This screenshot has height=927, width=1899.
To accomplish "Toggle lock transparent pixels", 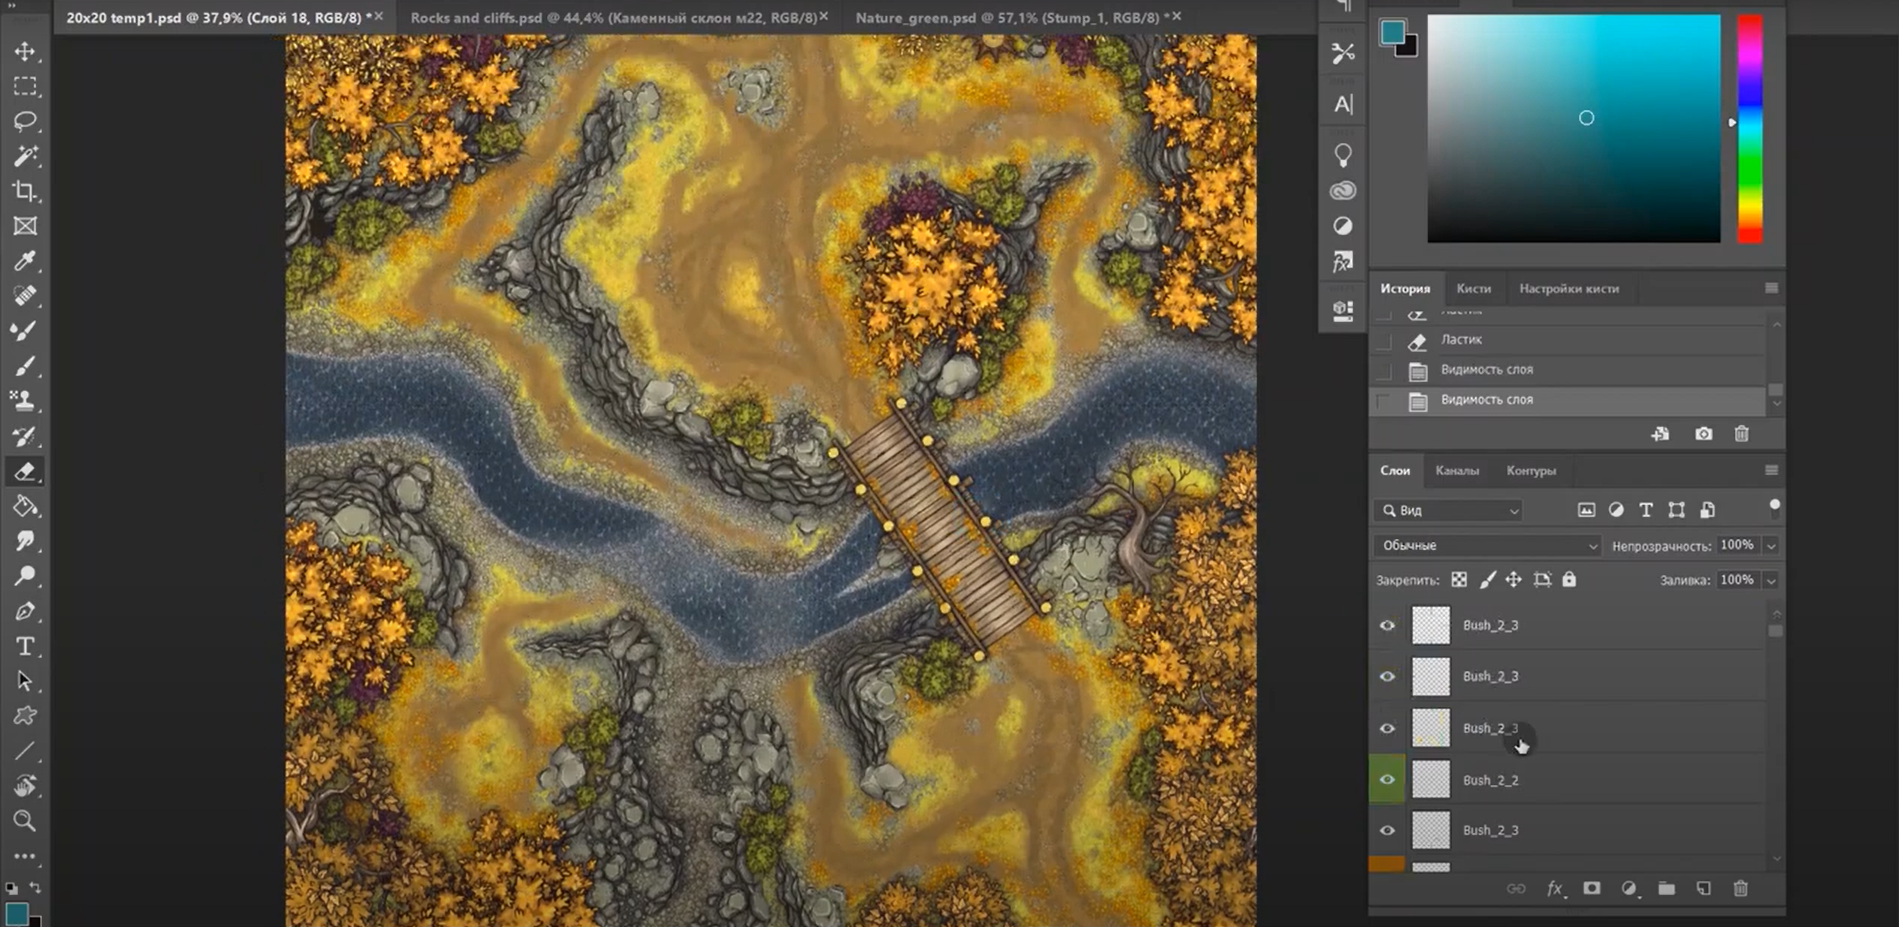I will tap(1459, 580).
